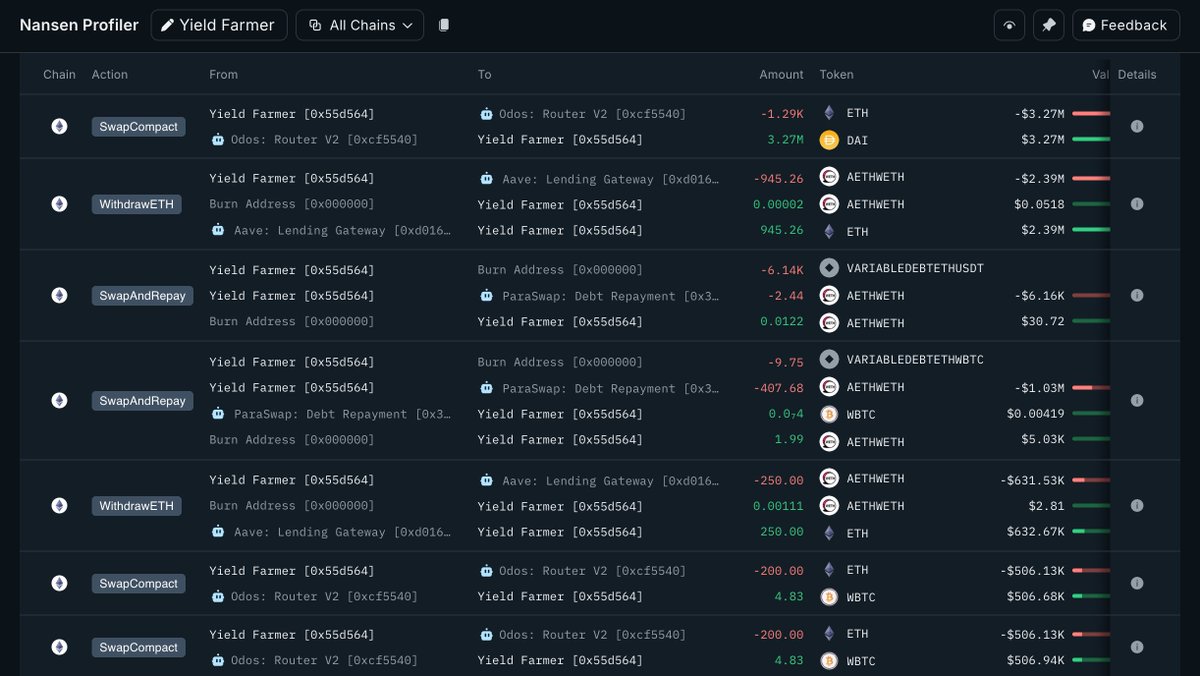Viewport: 1200px width, 676px height.
Task: Sort by the Amount column header
Action: (x=781, y=75)
